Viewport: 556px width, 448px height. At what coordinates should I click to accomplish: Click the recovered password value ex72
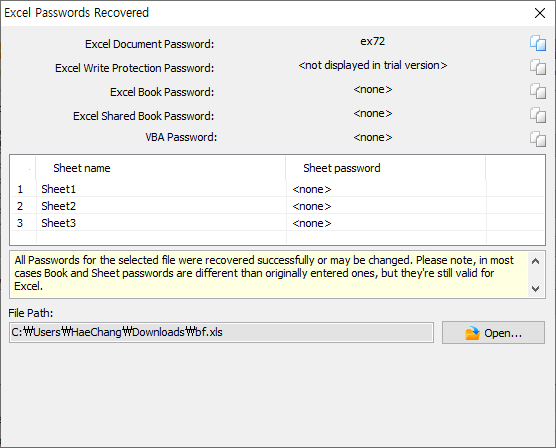pyautogui.click(x=372, y=42)
